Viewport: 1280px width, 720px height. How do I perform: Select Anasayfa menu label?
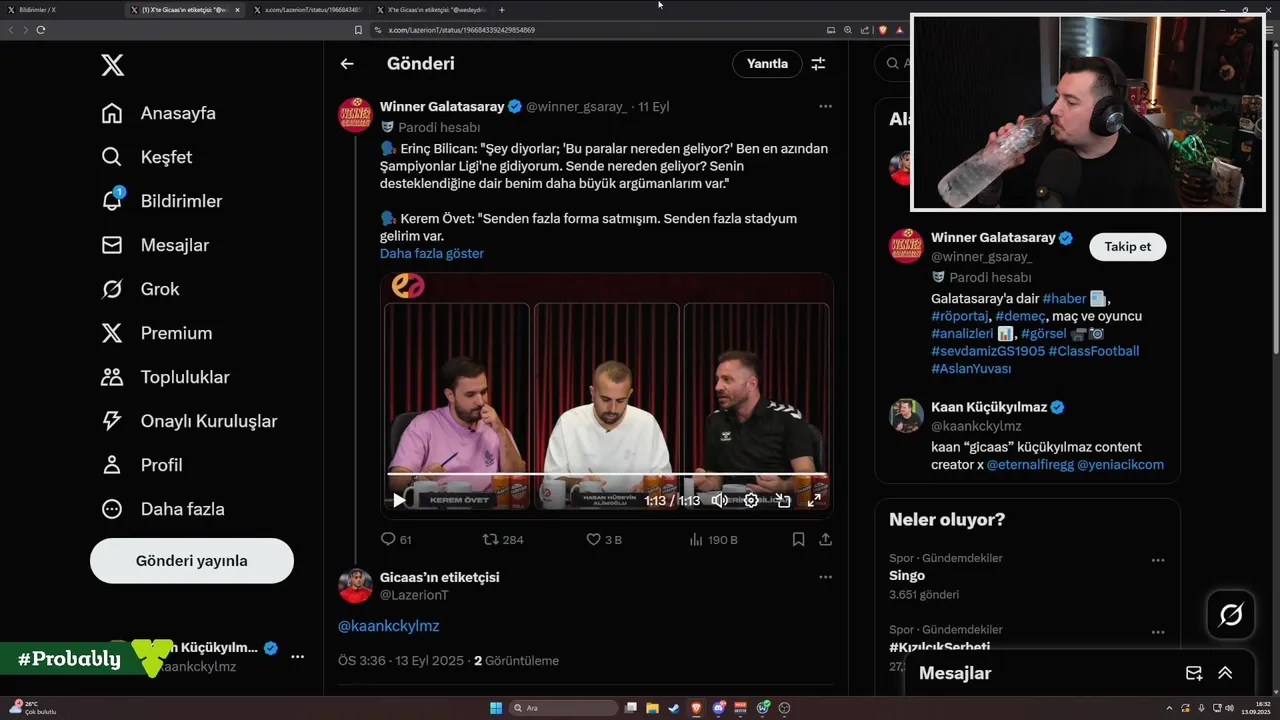(178, 113)
